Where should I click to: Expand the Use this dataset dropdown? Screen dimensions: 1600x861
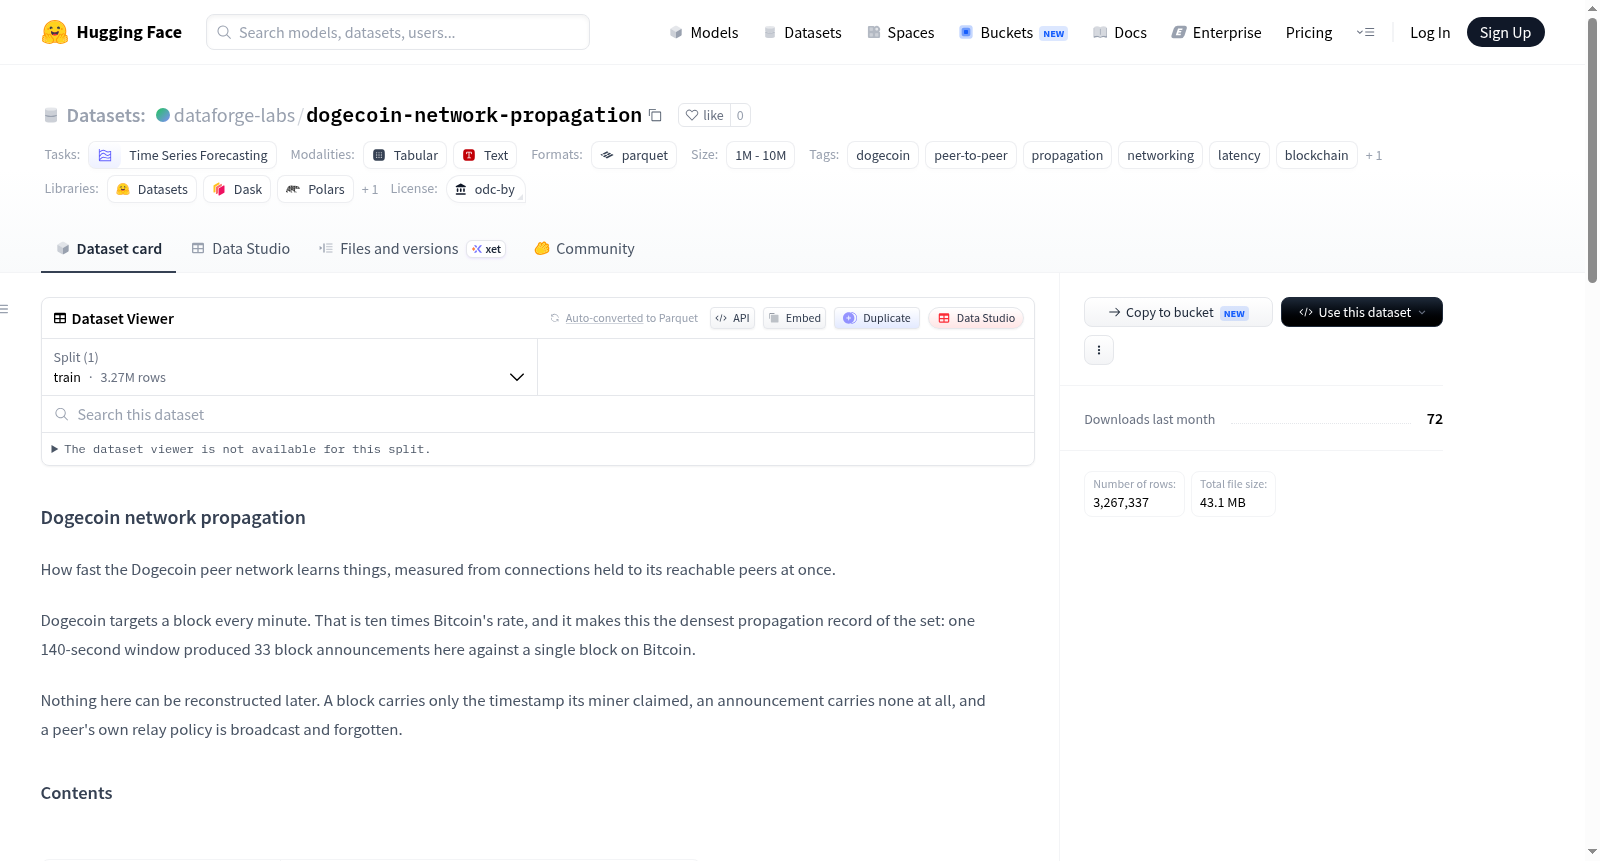point(1362,312)
